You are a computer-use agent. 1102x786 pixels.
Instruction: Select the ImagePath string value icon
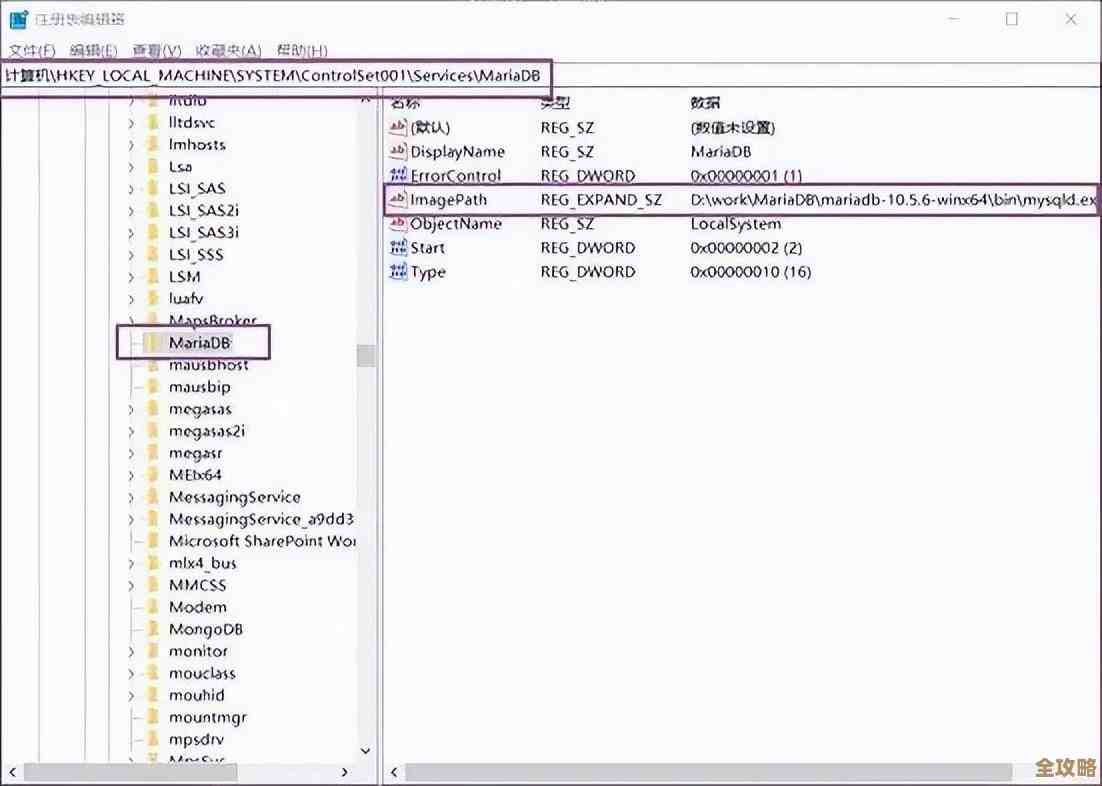[x=399, y=200]
